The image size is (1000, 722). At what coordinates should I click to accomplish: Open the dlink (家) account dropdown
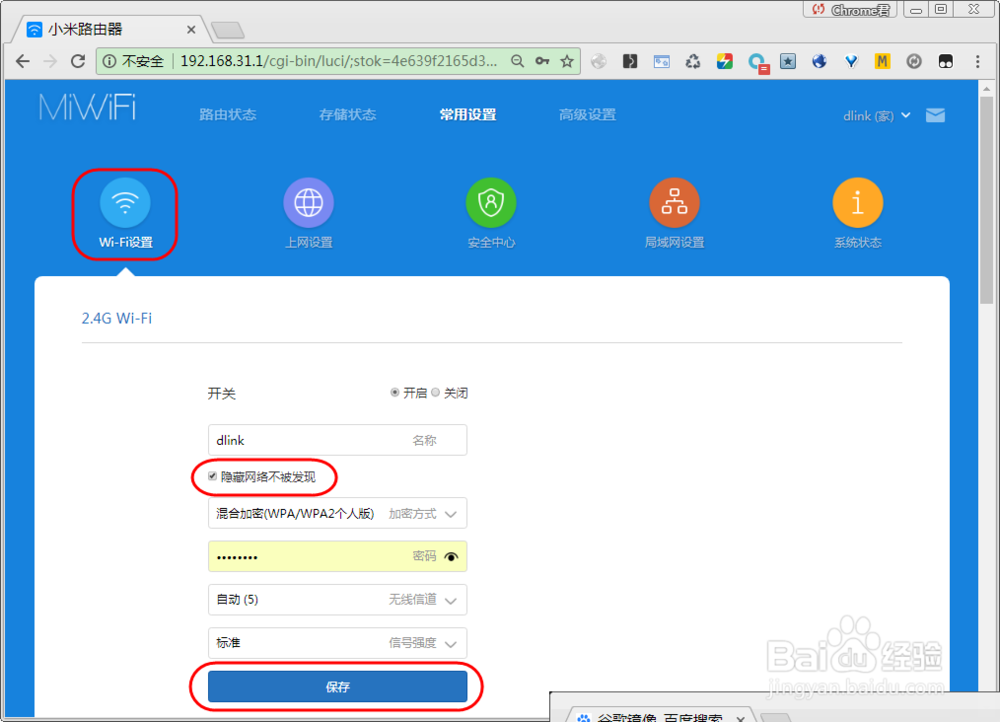pos(876,115)
